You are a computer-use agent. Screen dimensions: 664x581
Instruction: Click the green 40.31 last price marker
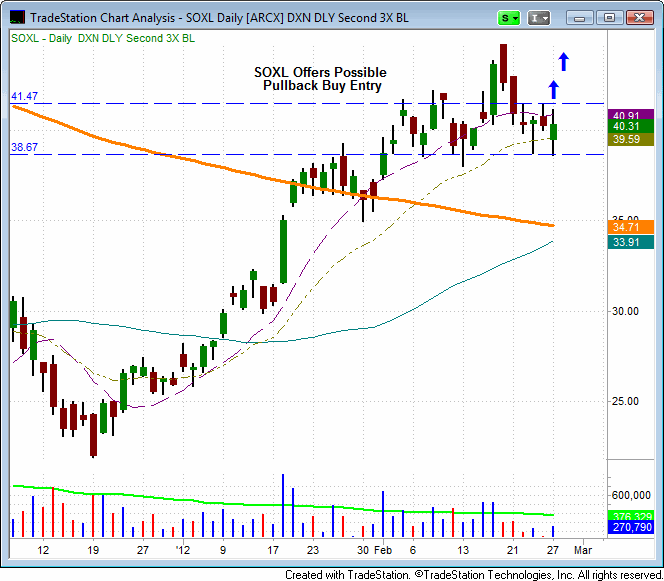tap(631, 126)
